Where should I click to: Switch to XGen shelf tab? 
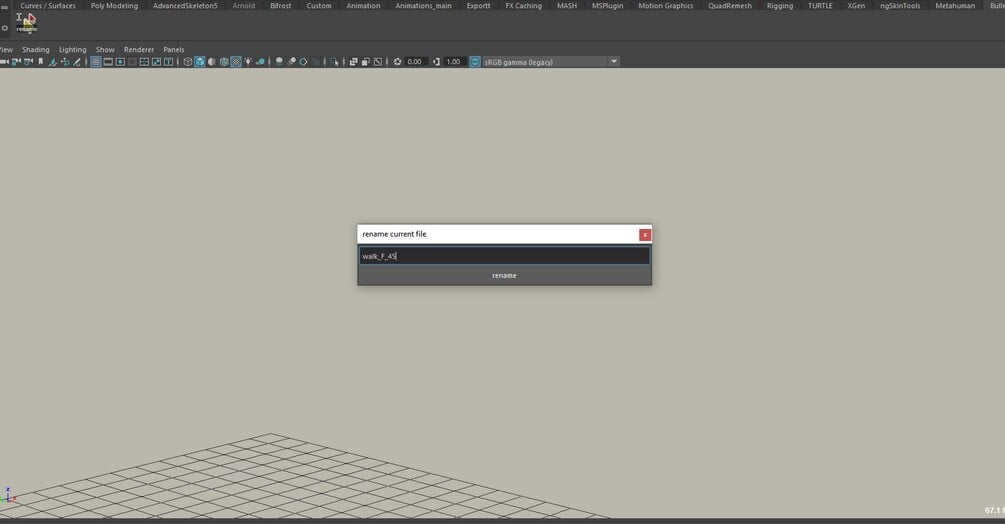pos(856,6)
